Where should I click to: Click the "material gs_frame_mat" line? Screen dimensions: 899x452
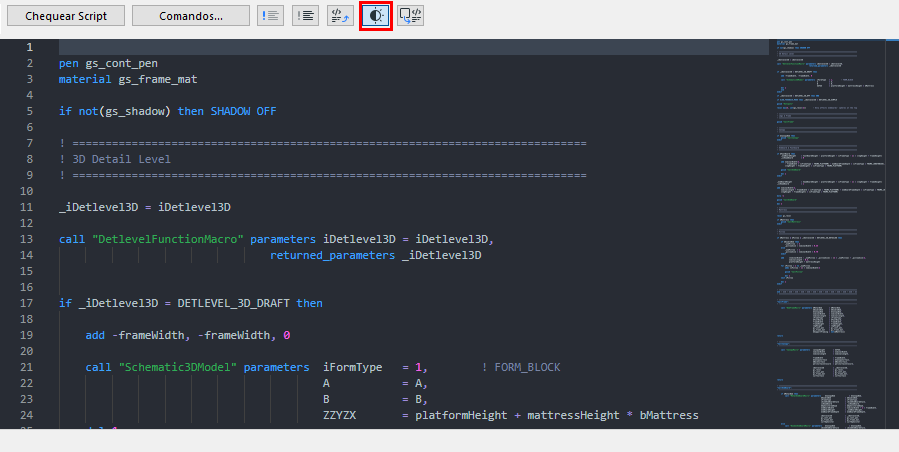(128, 79)
